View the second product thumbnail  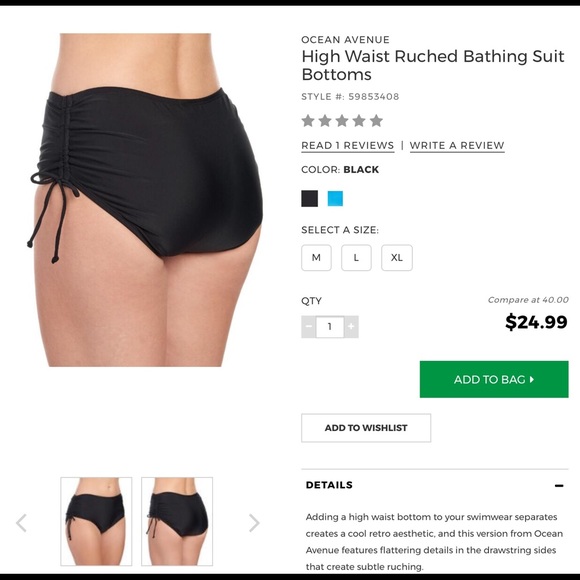pyautogui.click(x=177, y=522)
